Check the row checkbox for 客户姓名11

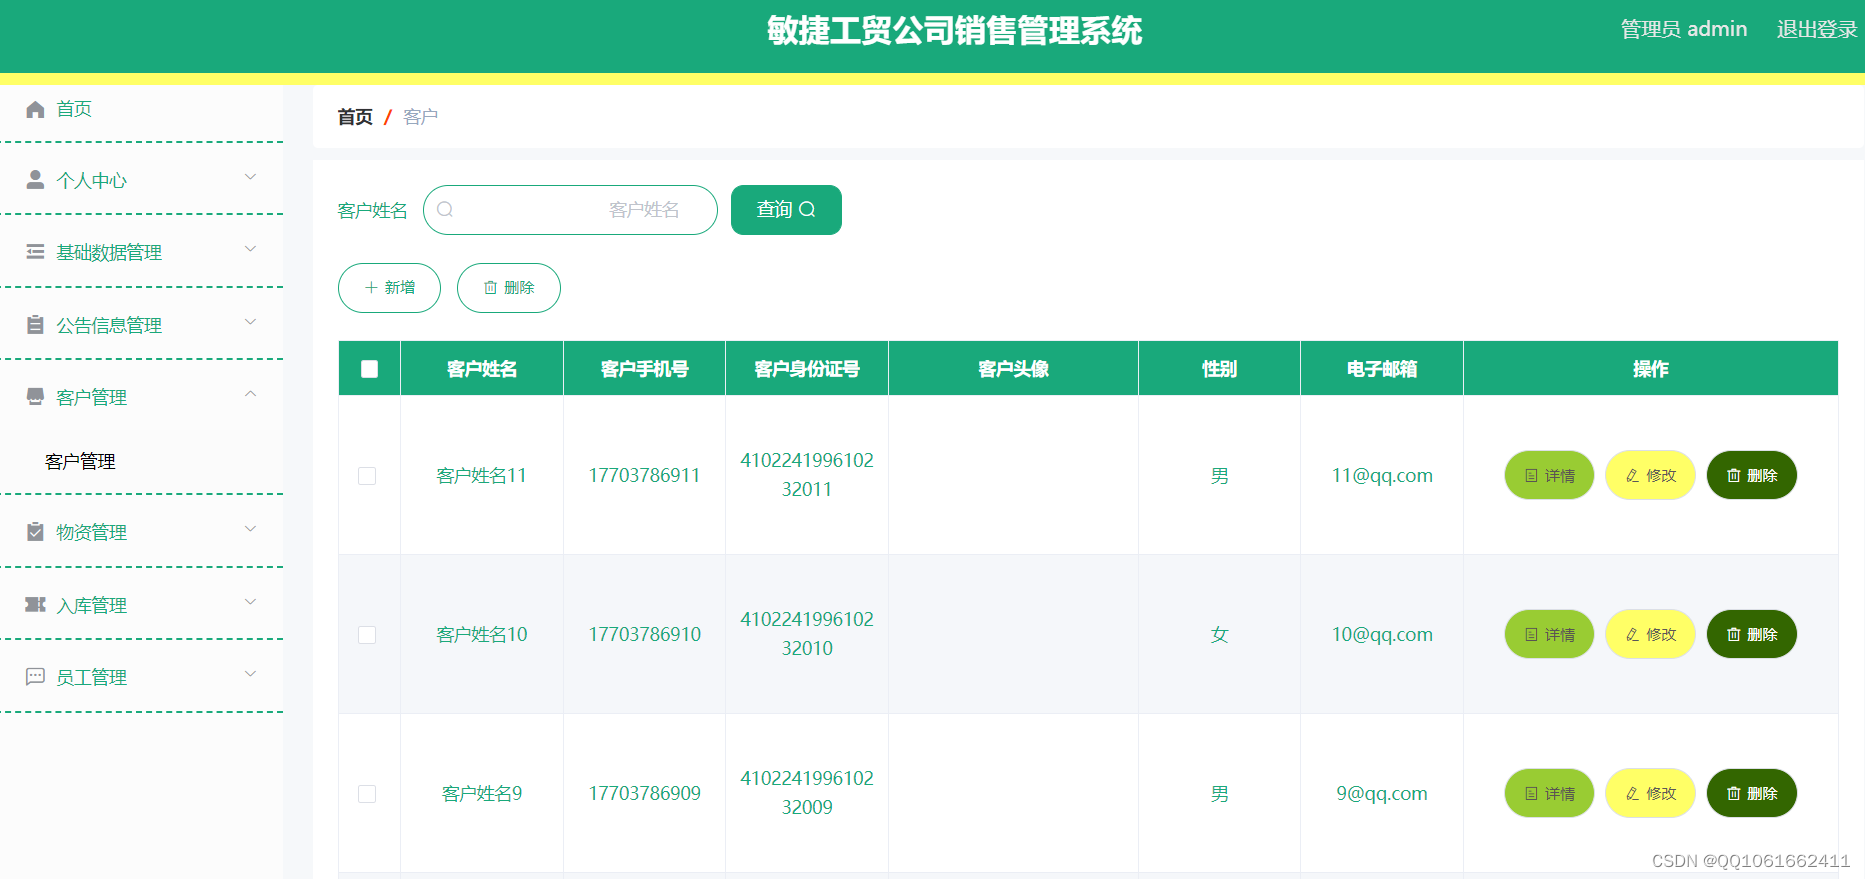pyautogui.click(x=367, y=476)
